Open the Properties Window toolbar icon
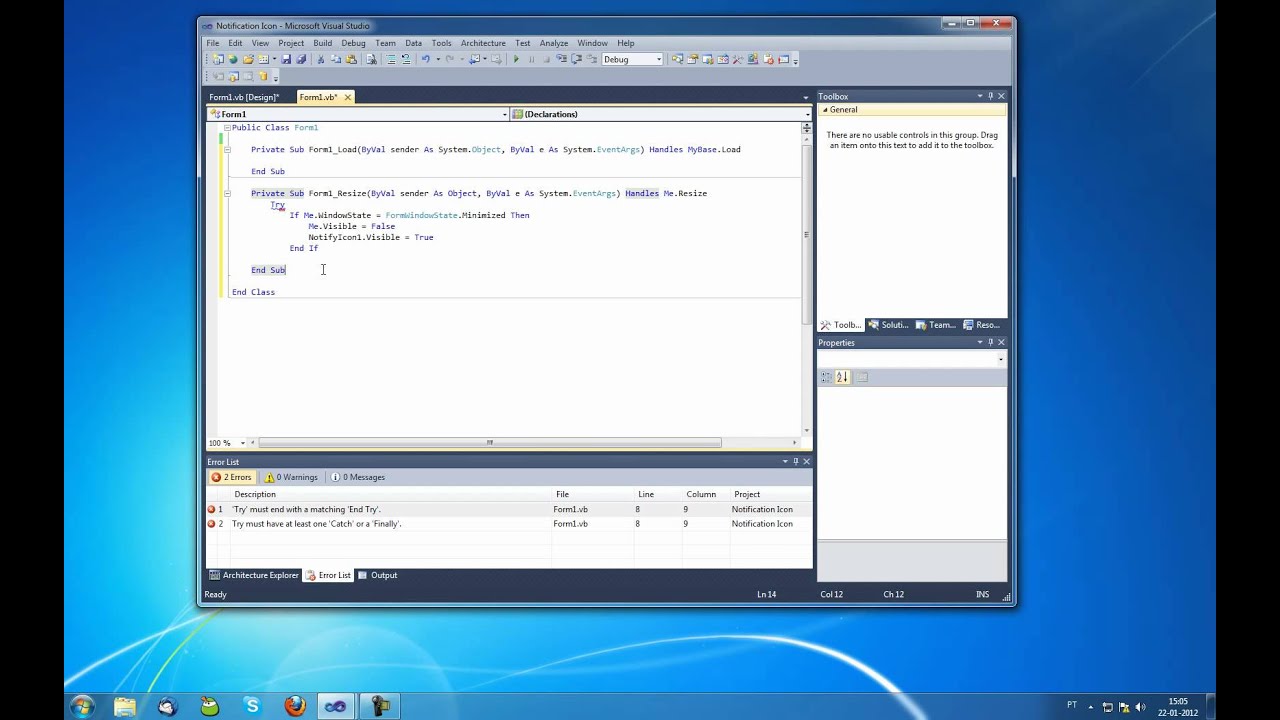This screenshot has height=720, width=1280. coord(692,59)
